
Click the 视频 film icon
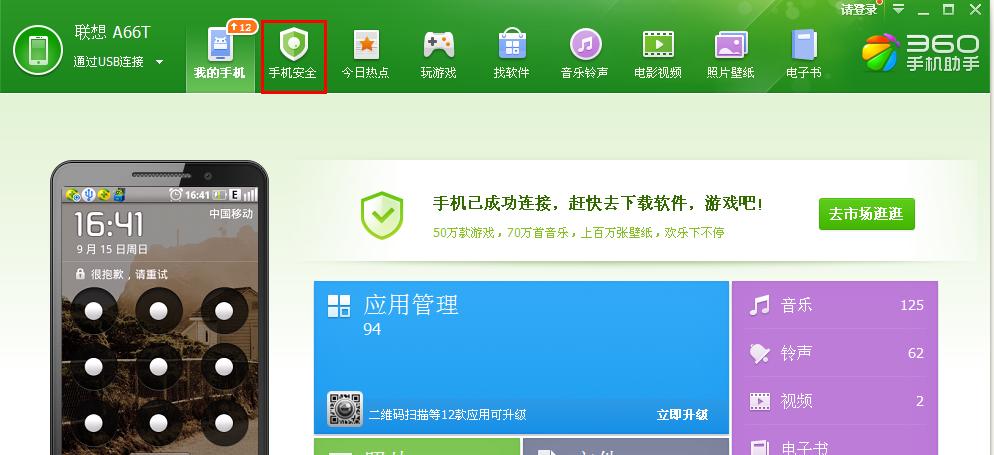tap(759, 401)
